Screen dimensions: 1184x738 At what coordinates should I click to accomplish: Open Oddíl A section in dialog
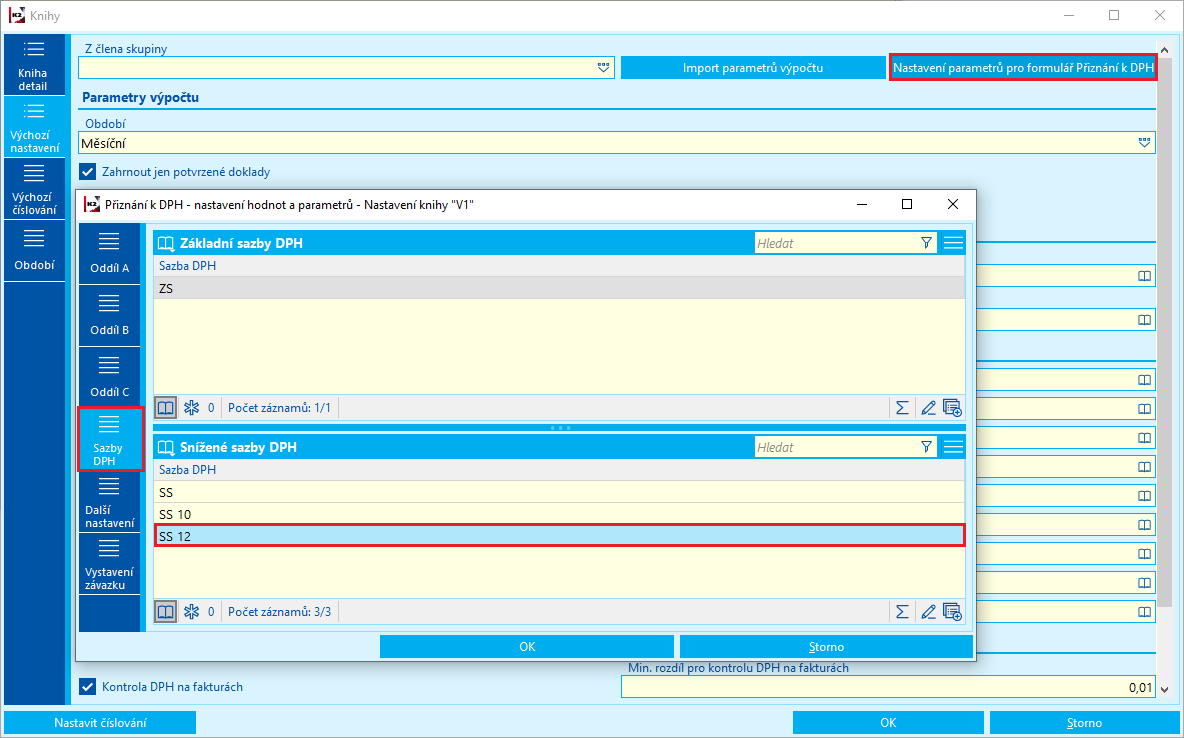coord(109,254)
